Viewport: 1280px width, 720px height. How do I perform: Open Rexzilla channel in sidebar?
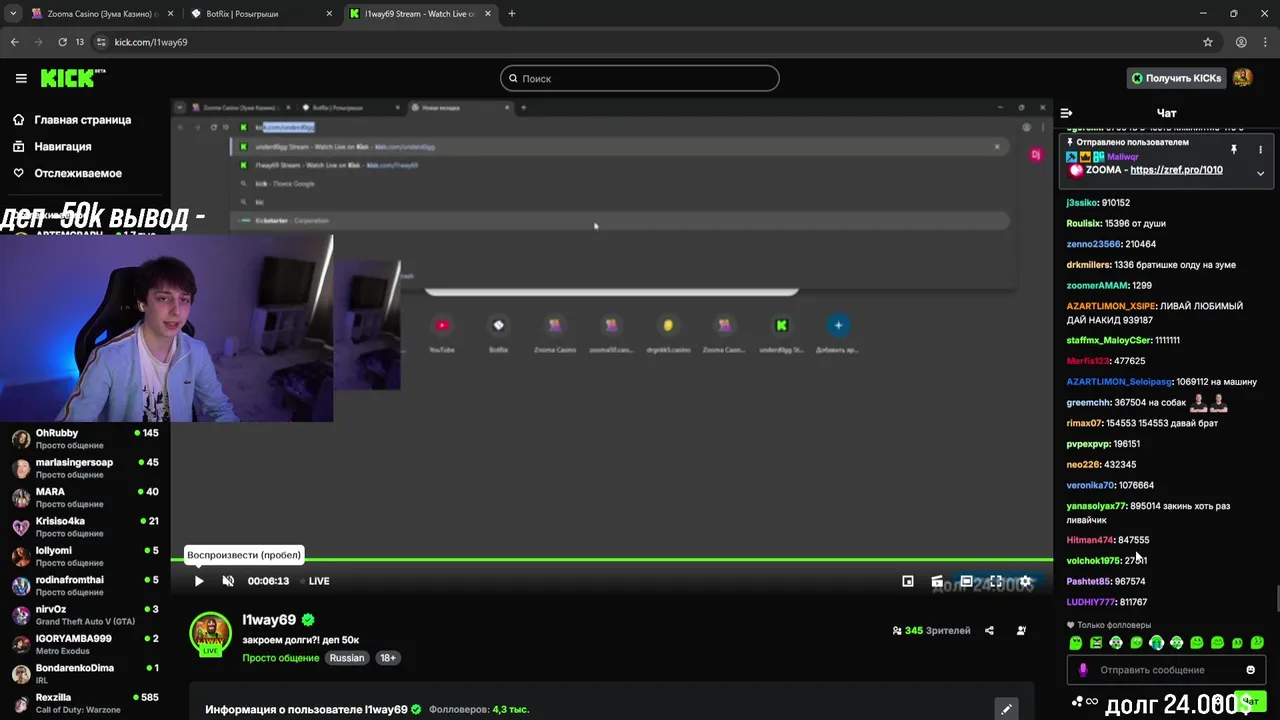coord(85,703)
